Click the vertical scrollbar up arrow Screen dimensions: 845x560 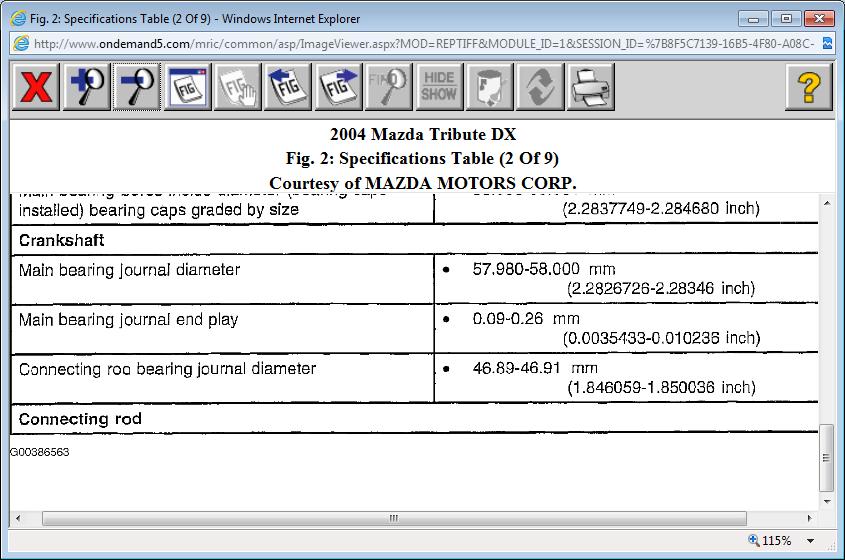[827, 203]
